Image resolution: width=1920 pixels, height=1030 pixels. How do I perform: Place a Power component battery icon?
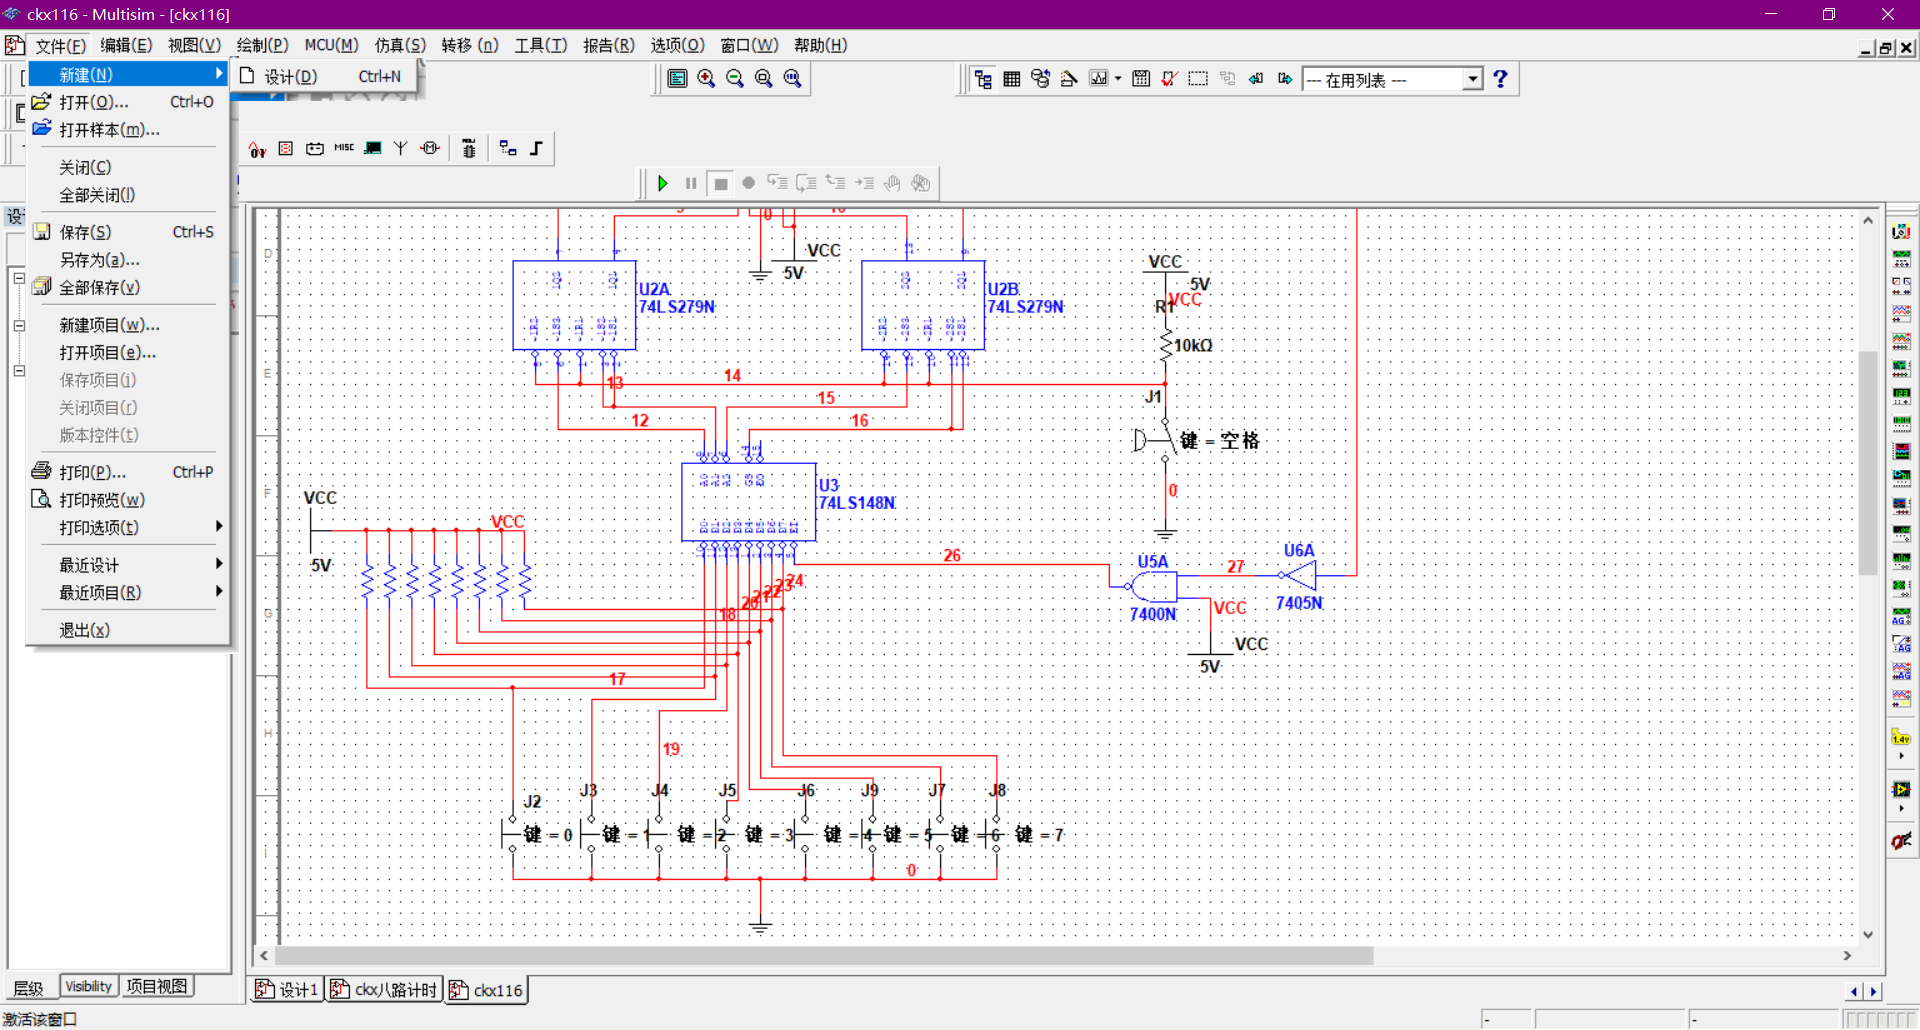pyautogui.click(x=315, y=149)
